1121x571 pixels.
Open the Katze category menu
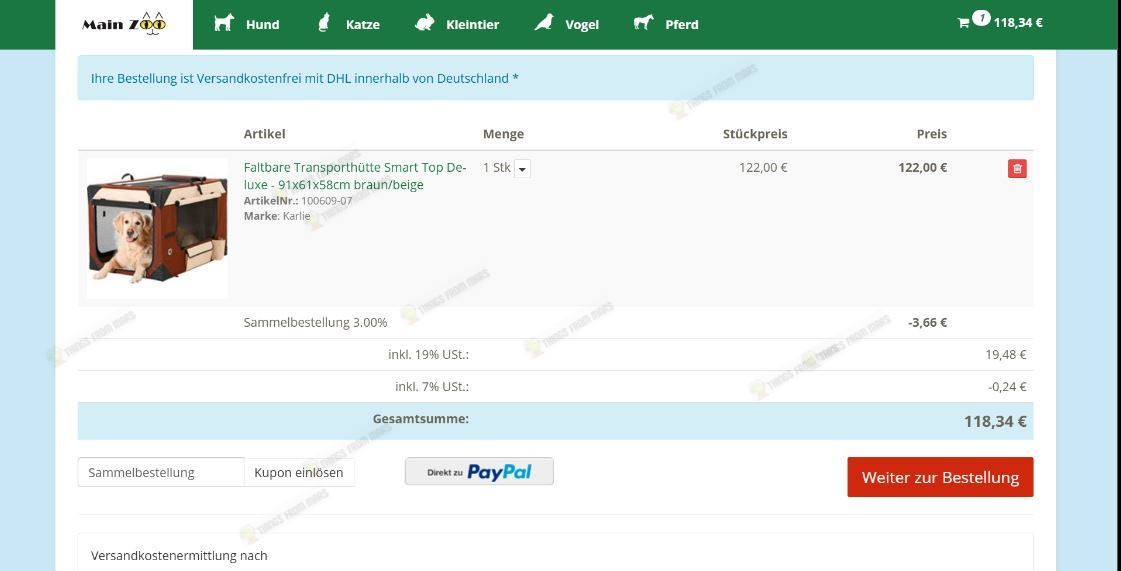(x=362, y=24)
